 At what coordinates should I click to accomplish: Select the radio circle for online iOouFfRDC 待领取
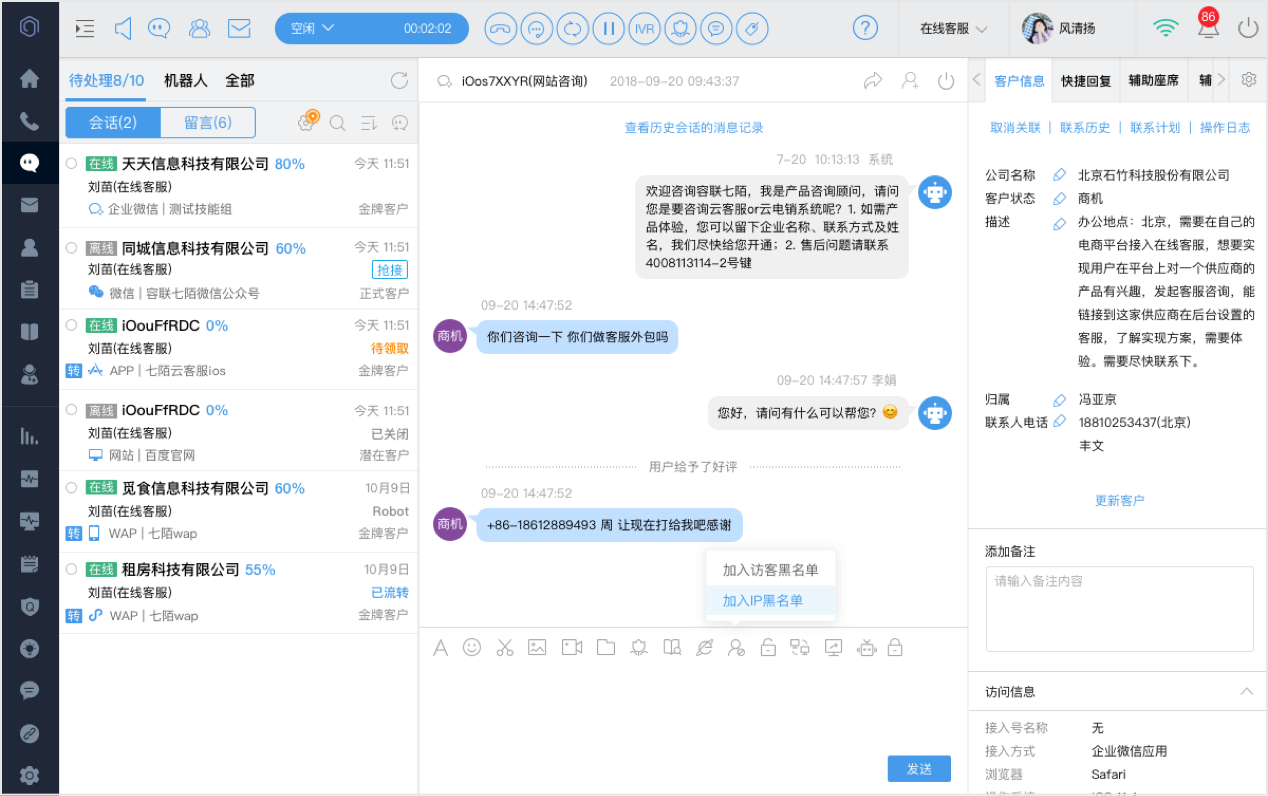point(71,325)
